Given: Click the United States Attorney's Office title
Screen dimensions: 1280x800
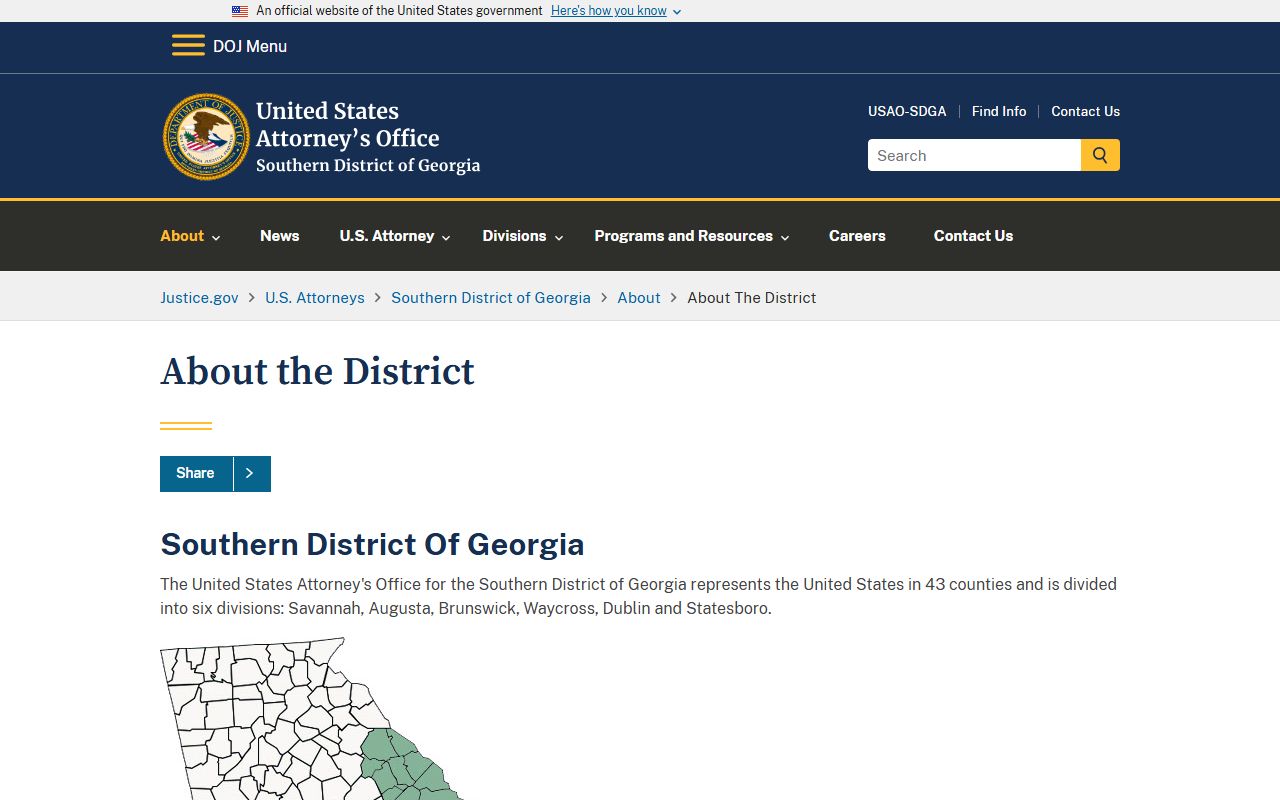Looking at the screenshot, I should 368,137.
